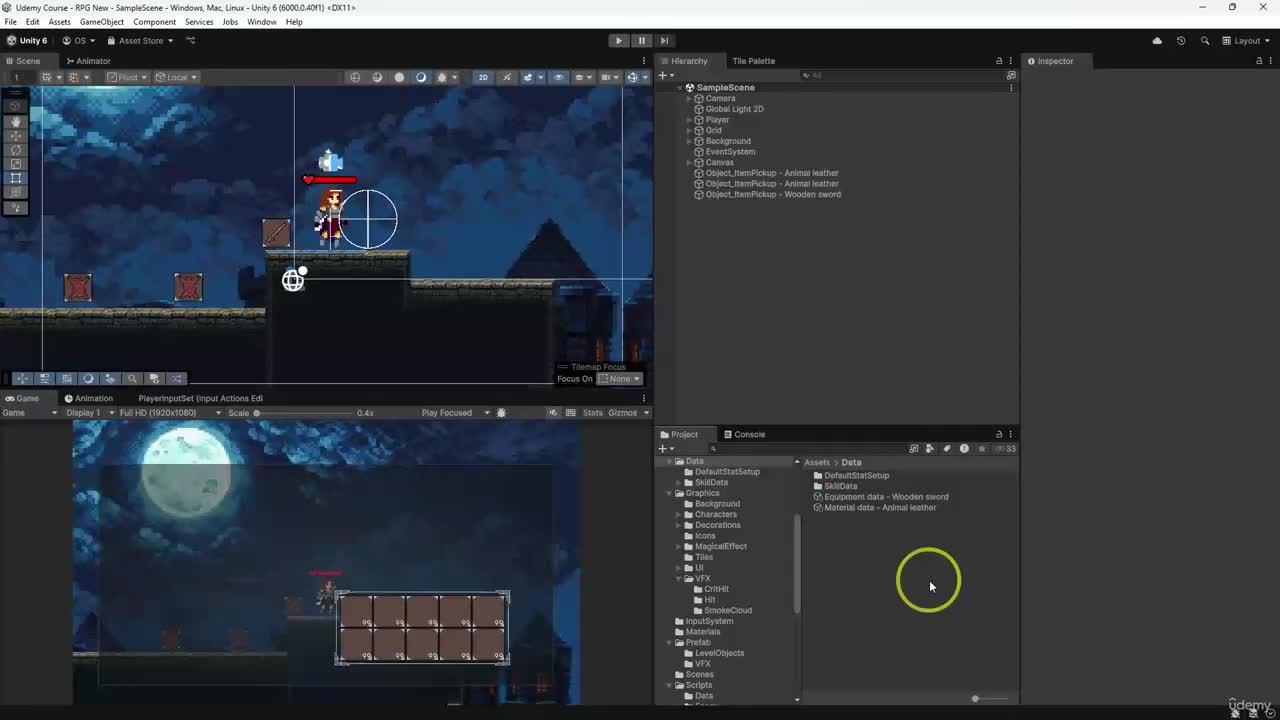
Task: Toggle hidden packages count in Project panel
Action: point(1008,449)
